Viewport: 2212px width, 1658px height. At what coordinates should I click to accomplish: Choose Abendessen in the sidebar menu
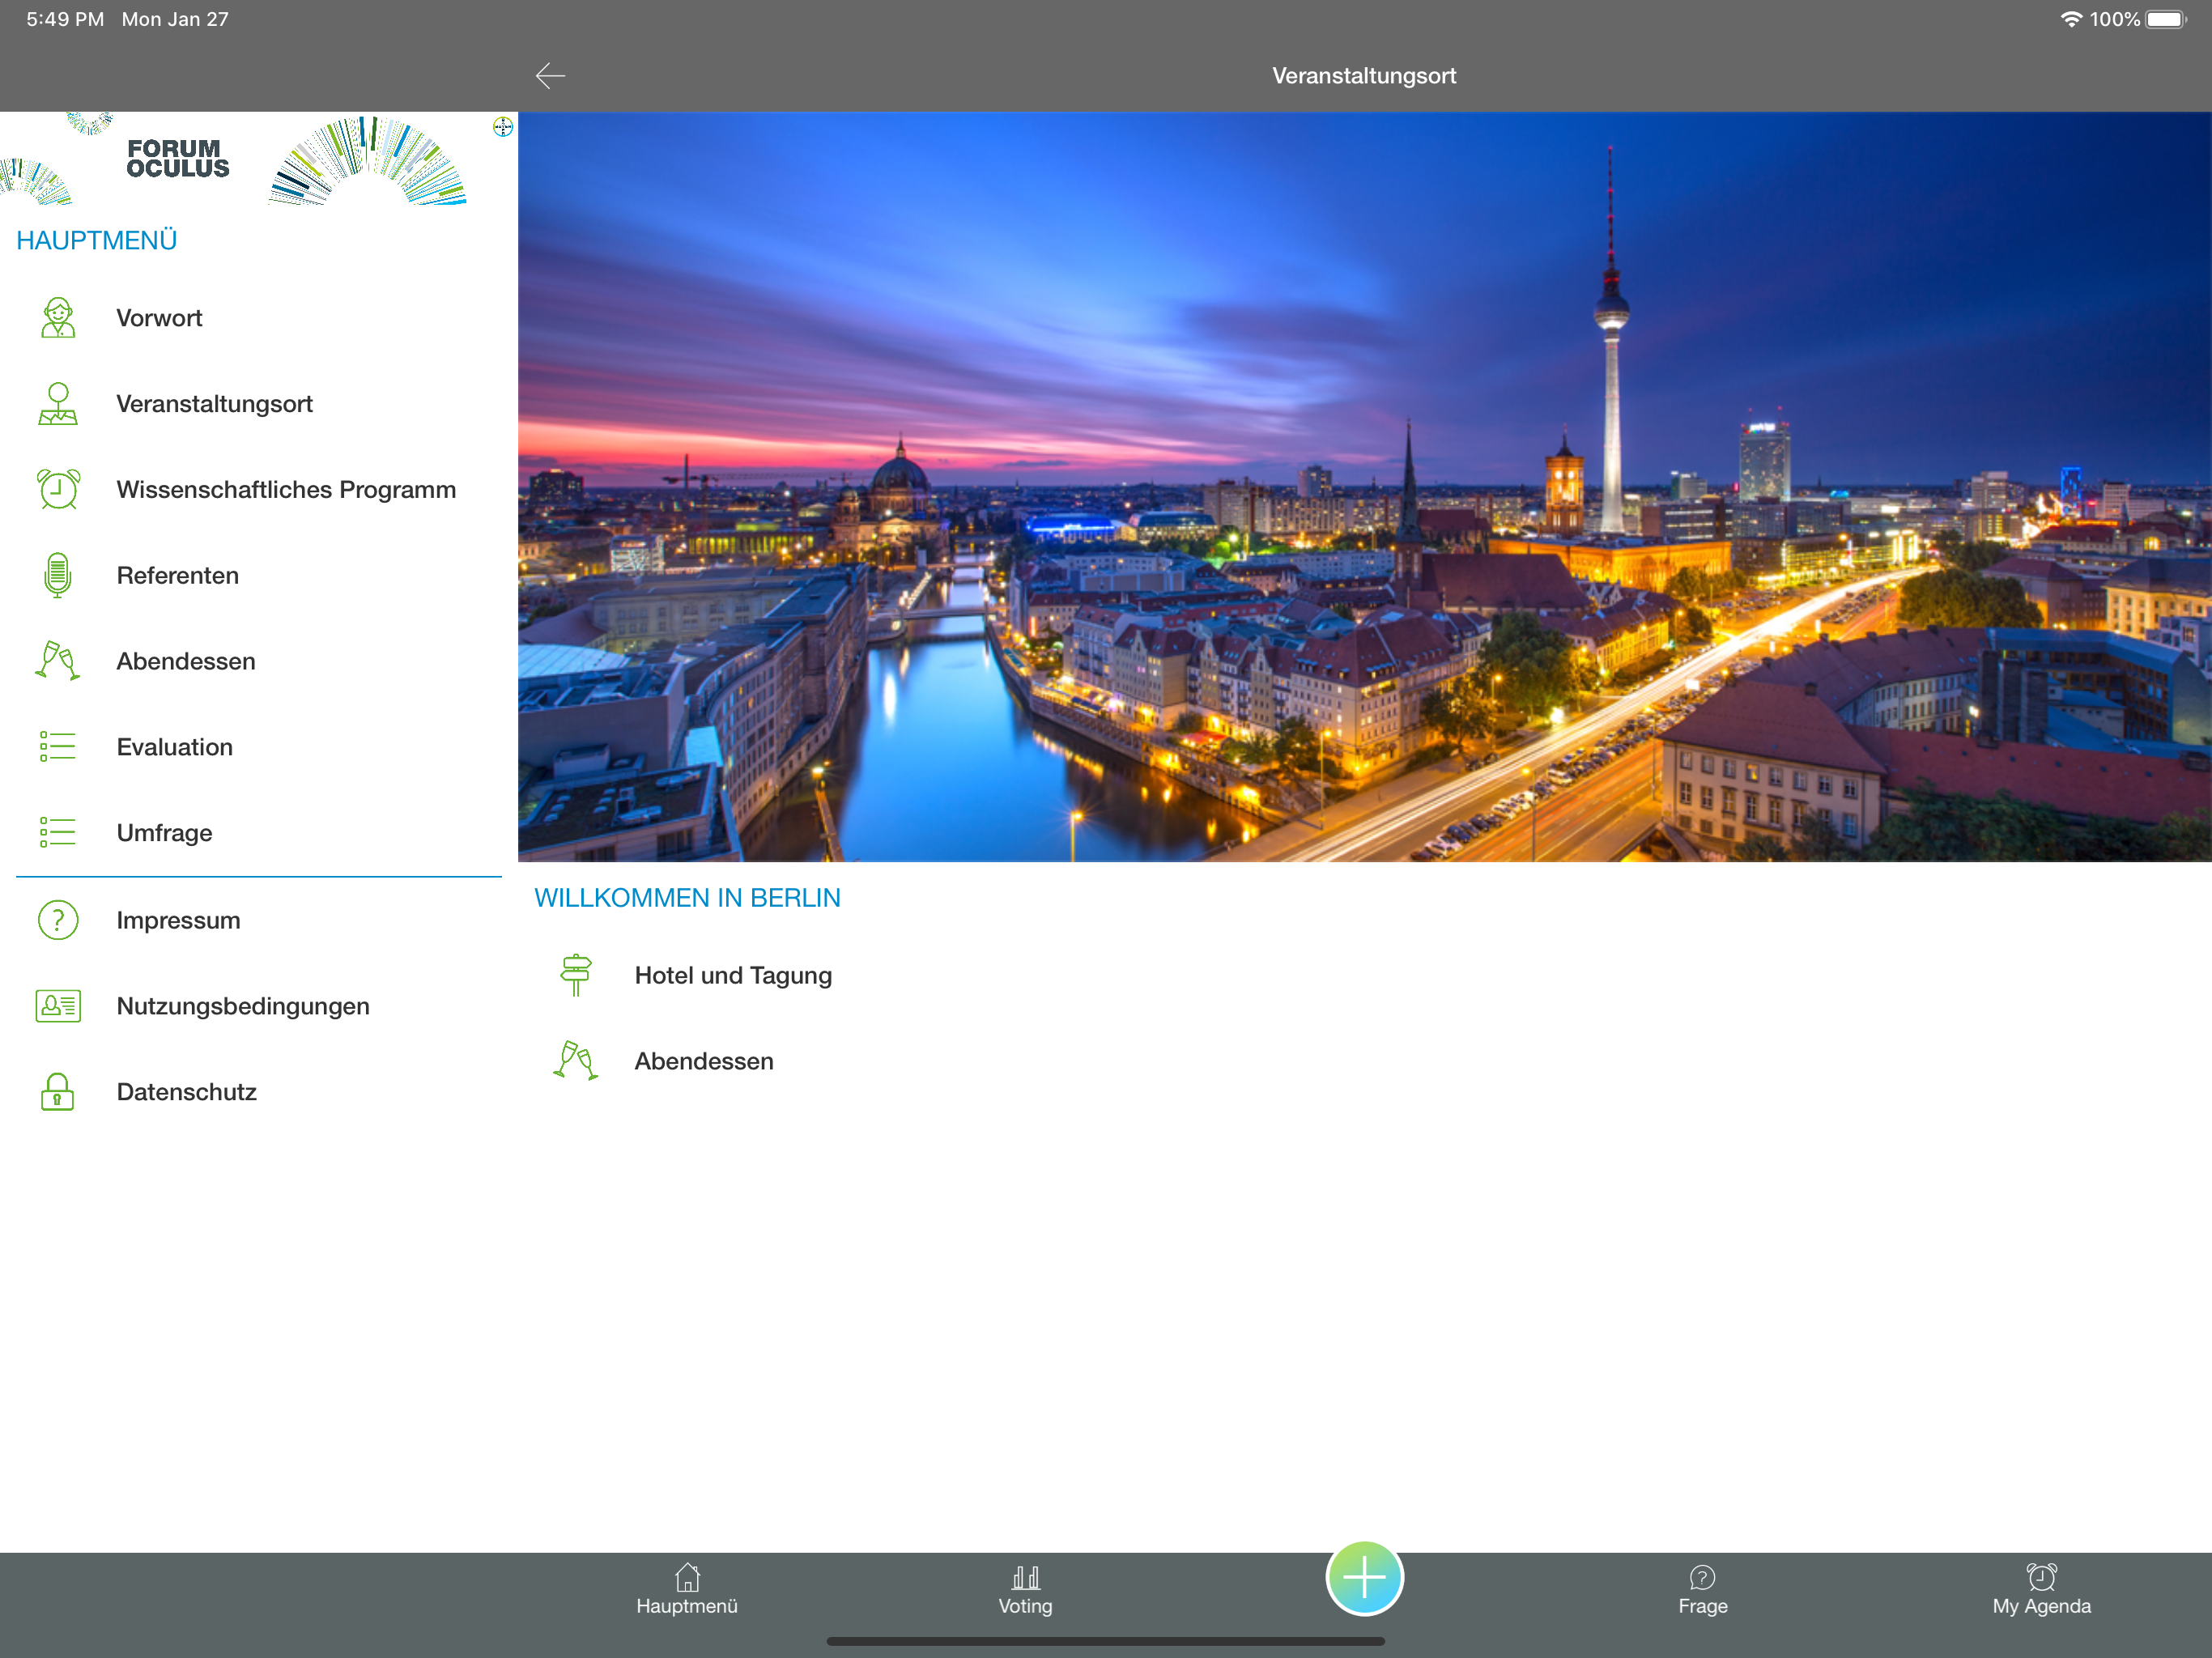tap(259, 661)
